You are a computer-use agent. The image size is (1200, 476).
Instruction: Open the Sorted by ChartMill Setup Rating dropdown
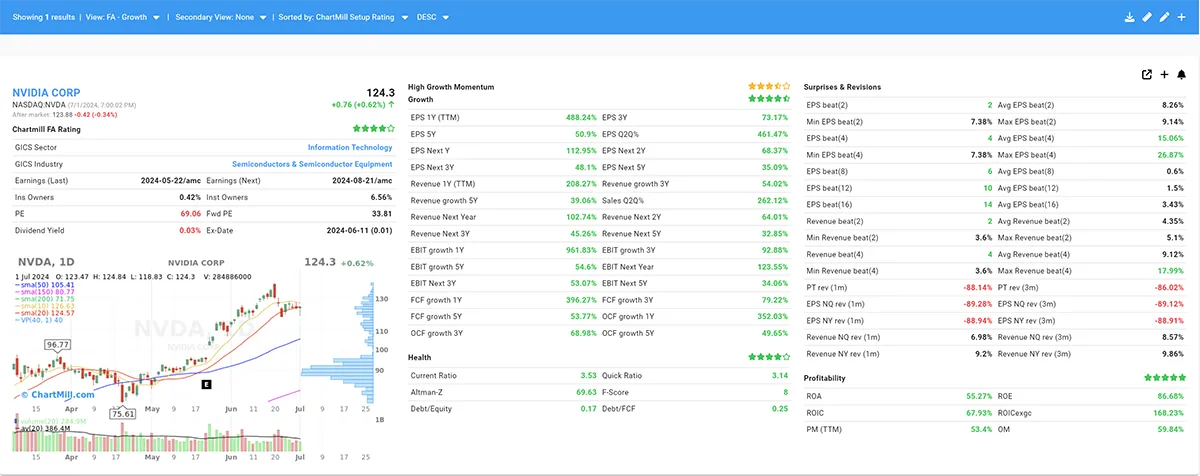pyautogui.click(x=342, y=17)
